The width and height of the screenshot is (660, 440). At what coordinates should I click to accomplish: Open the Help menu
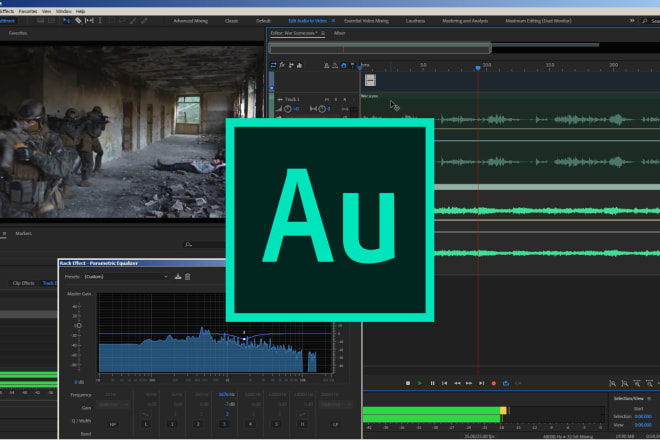[80, 11]
